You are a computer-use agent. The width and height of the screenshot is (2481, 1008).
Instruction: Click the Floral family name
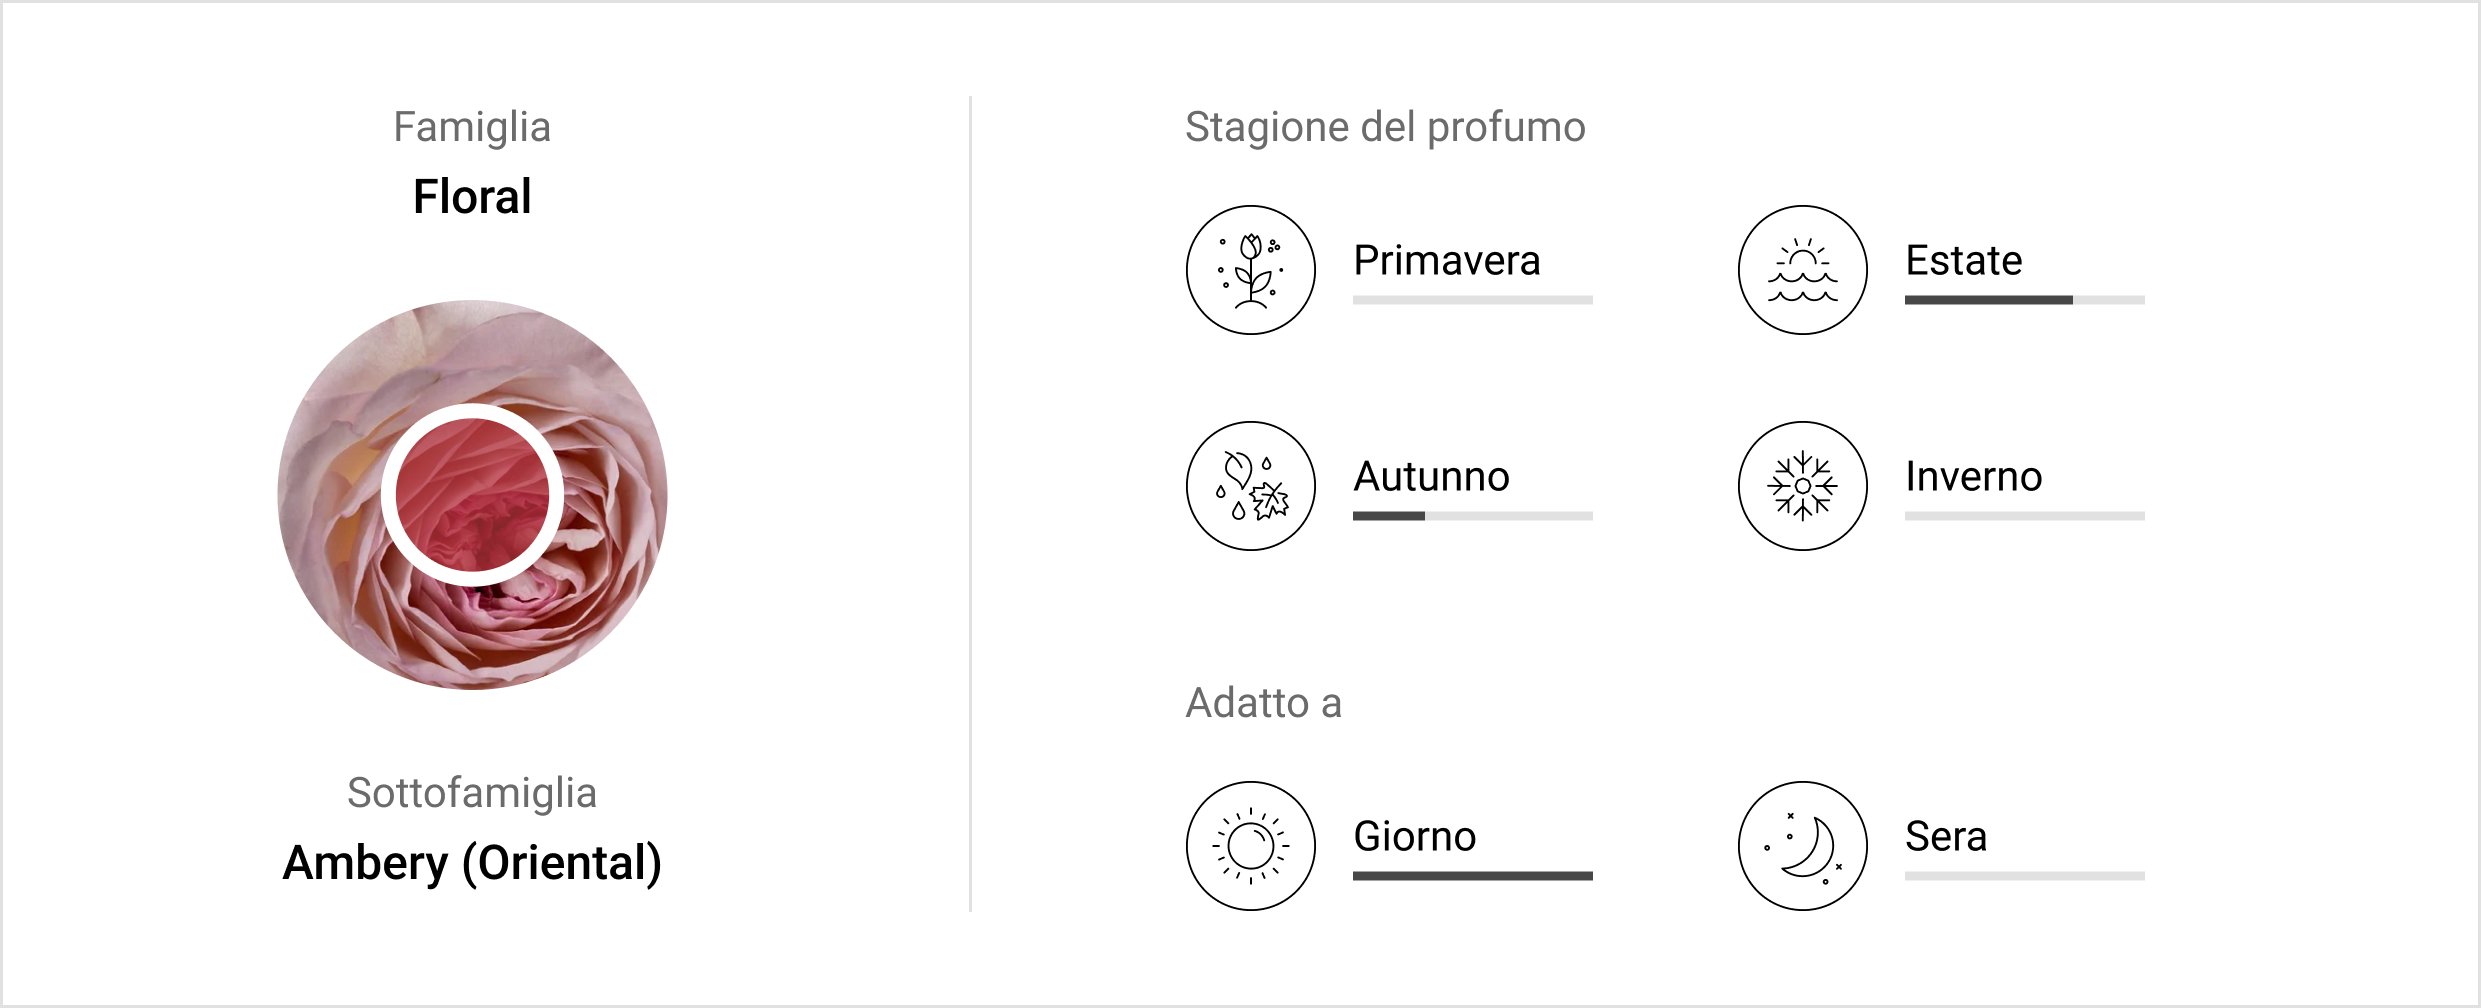pyautogui.click(x=472, y=197)
